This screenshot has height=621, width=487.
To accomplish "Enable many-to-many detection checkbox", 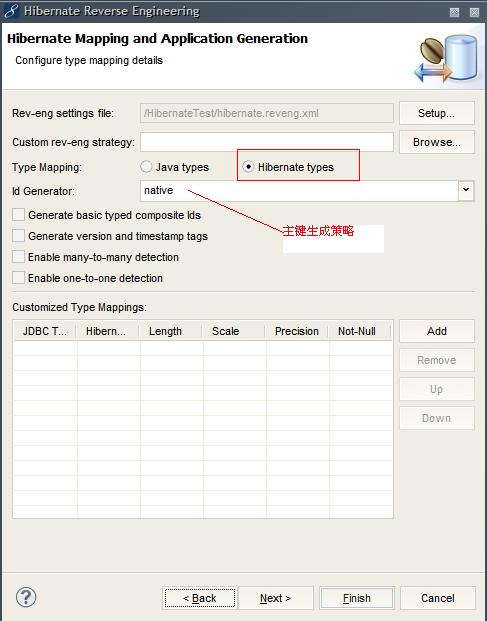I will pos(19,257).
